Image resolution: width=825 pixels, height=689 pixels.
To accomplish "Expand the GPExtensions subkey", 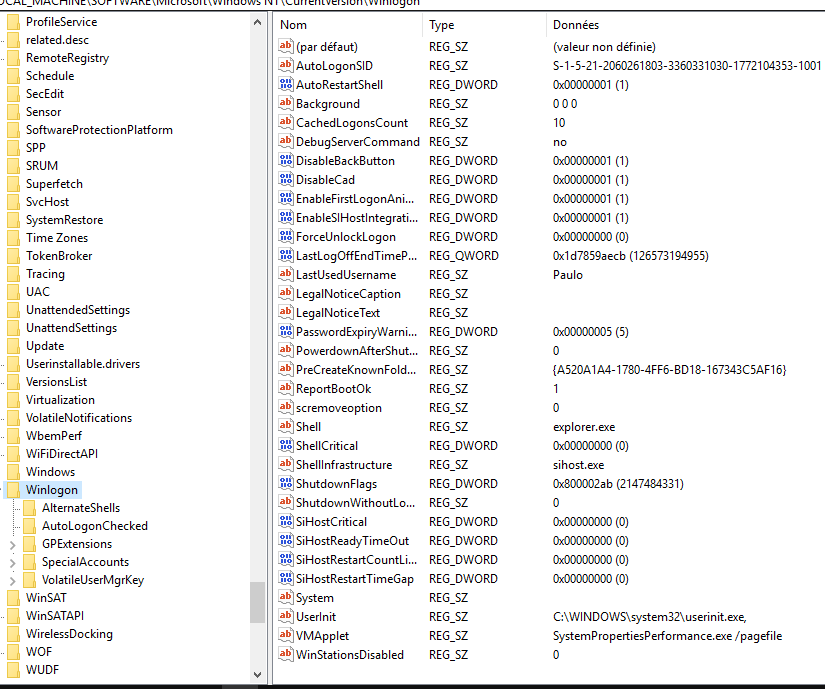I will pyautogui.click(x=13, y=545).
